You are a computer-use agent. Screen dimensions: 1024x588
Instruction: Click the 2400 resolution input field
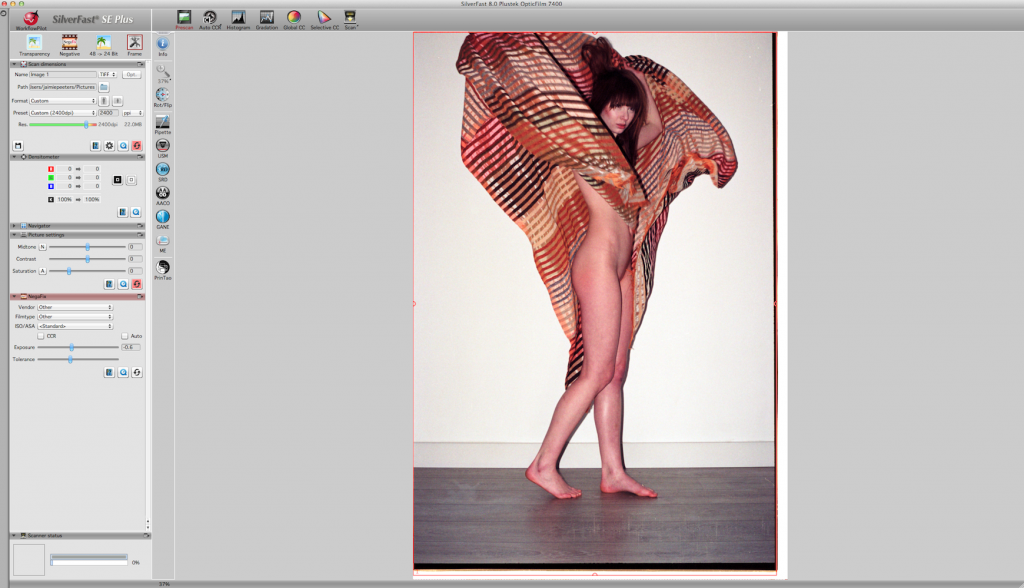(x=108, y=112)
